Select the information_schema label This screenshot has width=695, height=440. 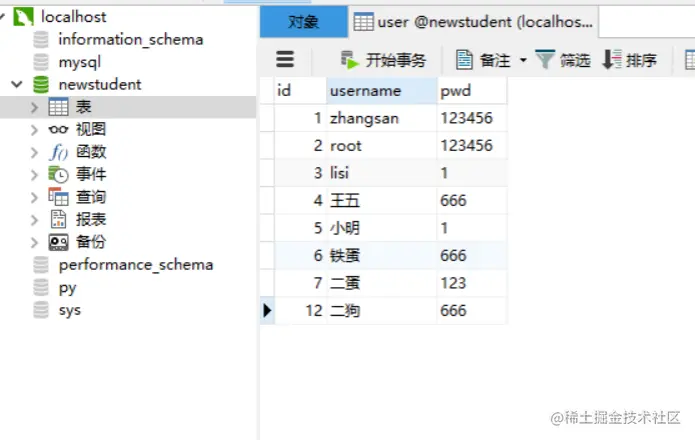[x=131, y=39]
